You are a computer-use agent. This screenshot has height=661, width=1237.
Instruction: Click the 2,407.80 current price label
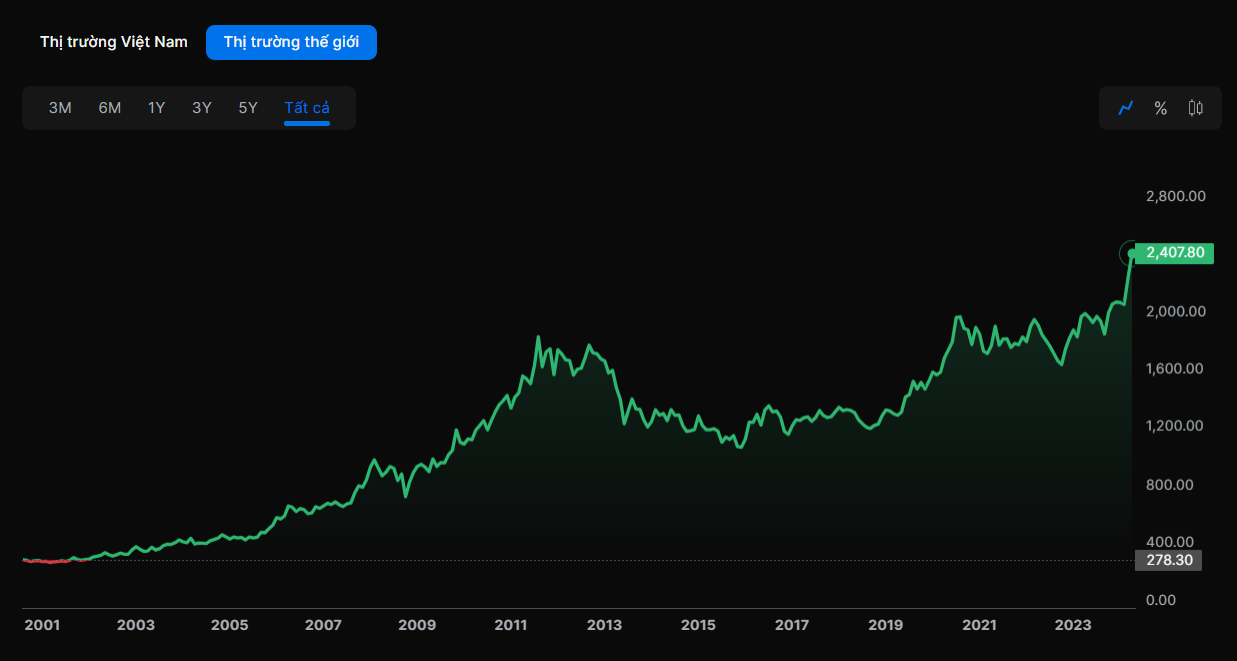pyautogui.click(x=1175, y=253)
